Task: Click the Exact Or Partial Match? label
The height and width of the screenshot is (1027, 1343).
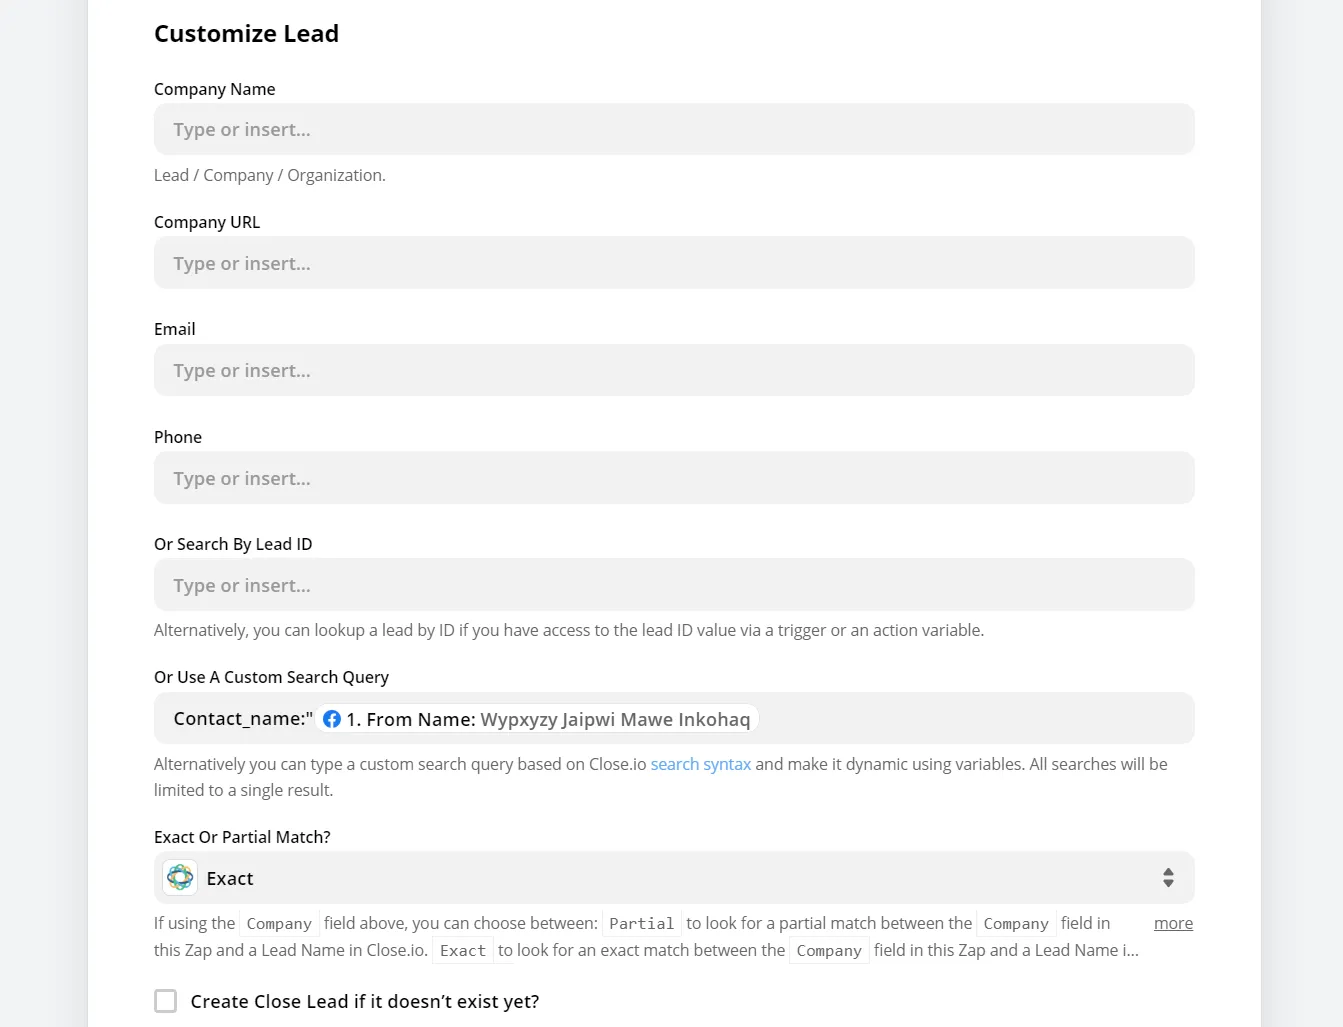Action: click(x=242, y=837)
